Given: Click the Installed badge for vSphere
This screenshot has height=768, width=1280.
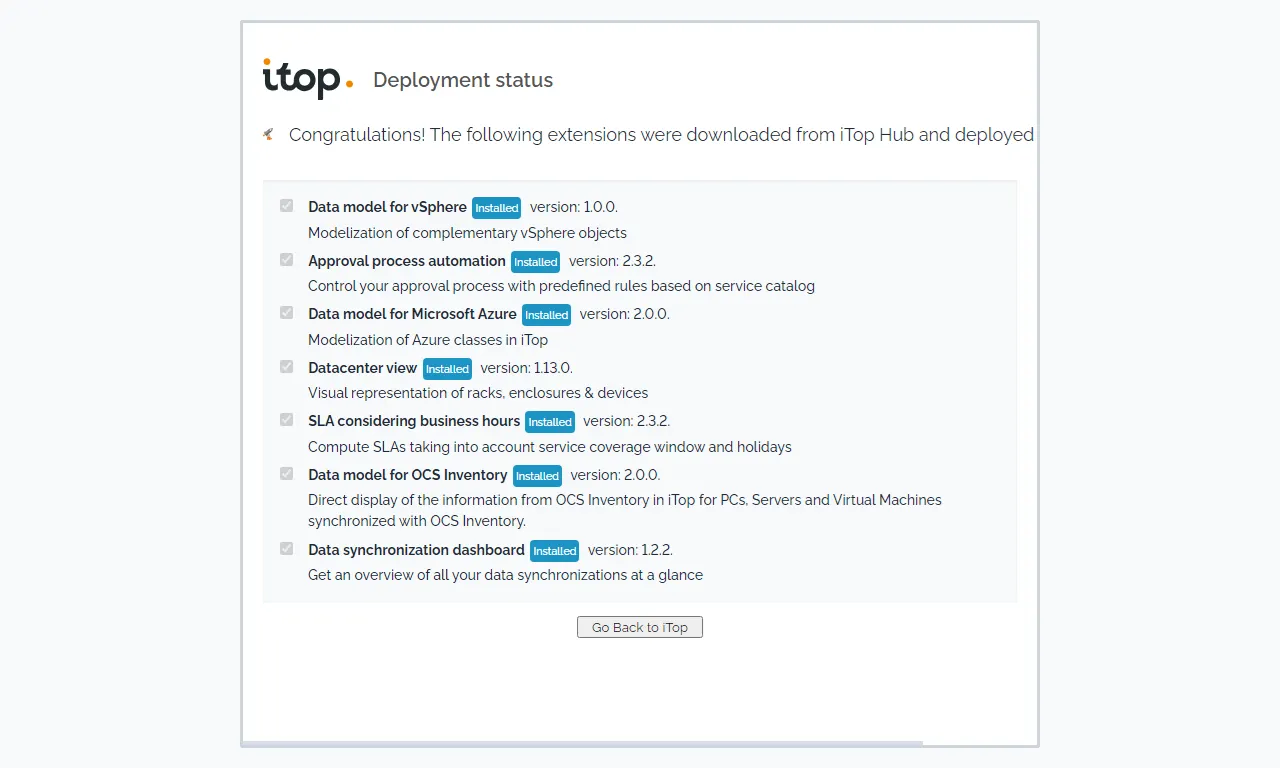Looking at the screenshot, I should click(x=496, y=208).
